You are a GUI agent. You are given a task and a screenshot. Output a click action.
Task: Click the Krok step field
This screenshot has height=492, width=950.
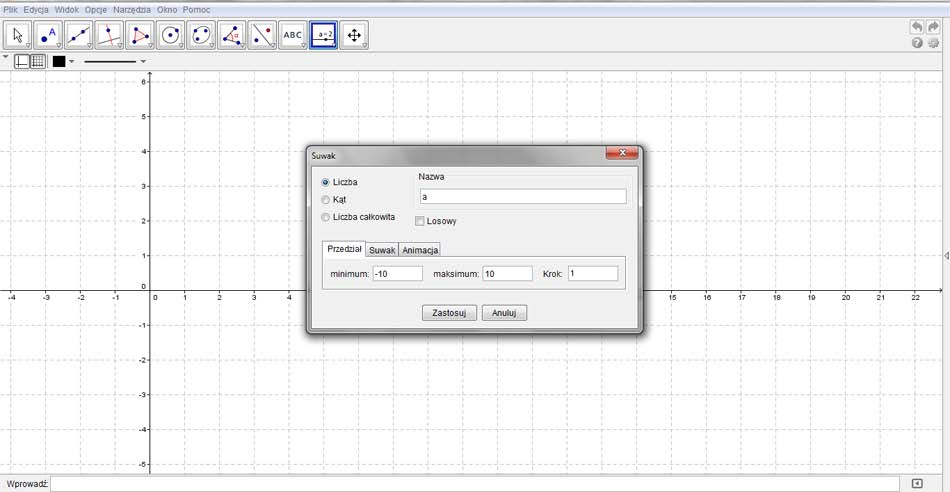pyautogui.click(x=593, y=274)
